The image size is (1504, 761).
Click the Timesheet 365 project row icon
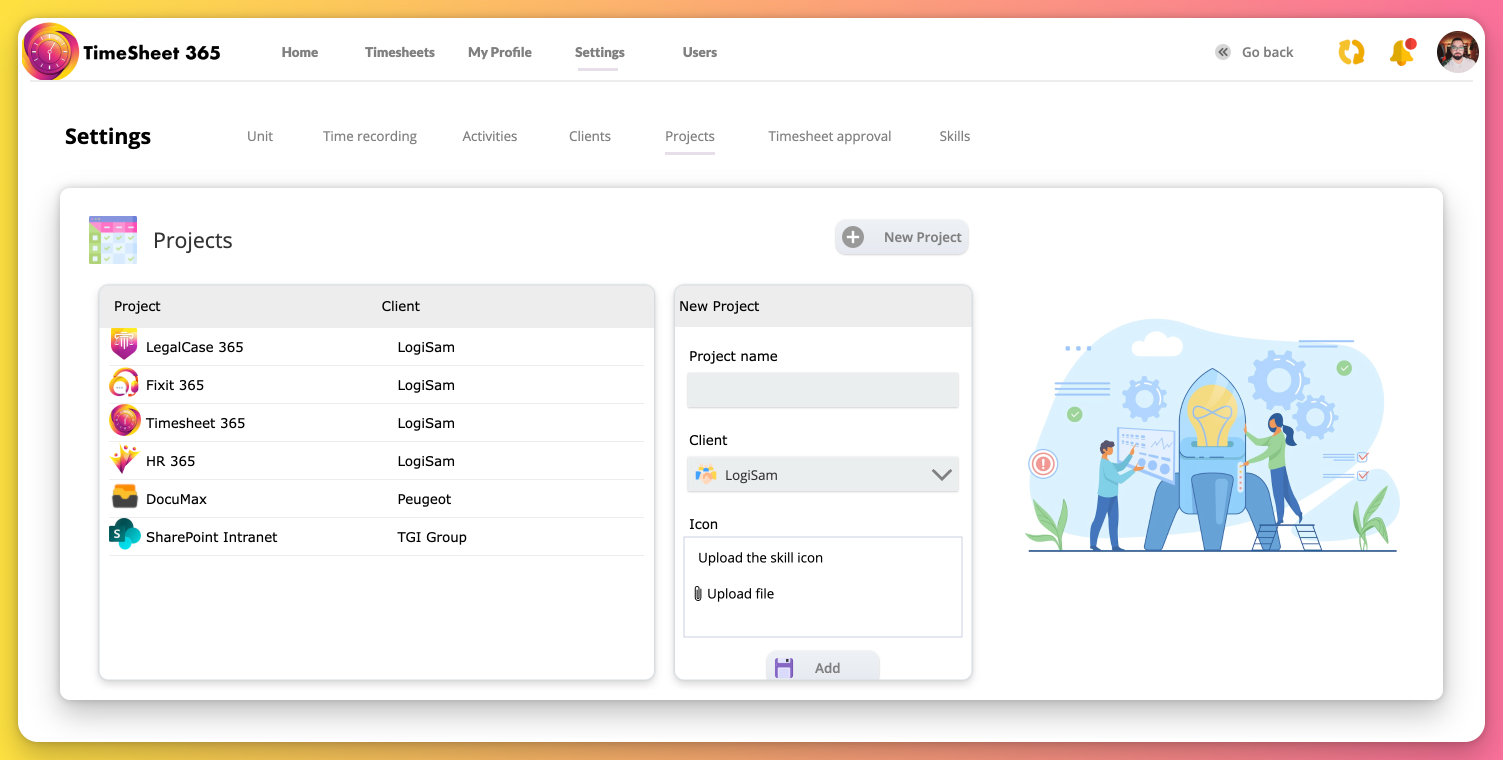pos(124,422)
